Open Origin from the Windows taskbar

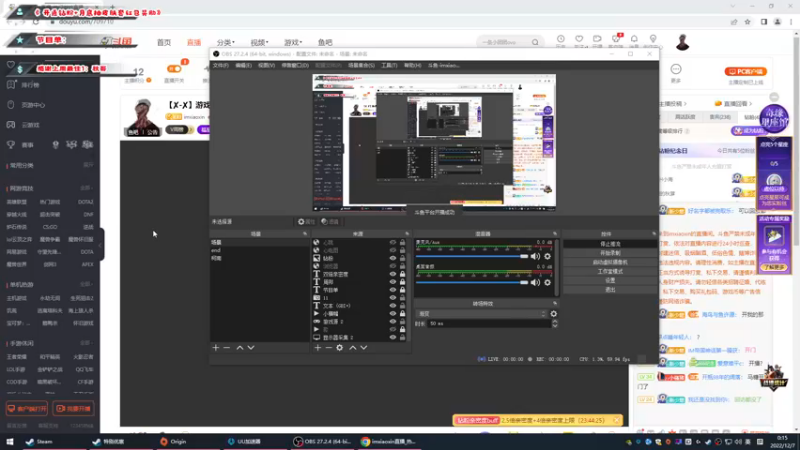[x=173, y=442]
